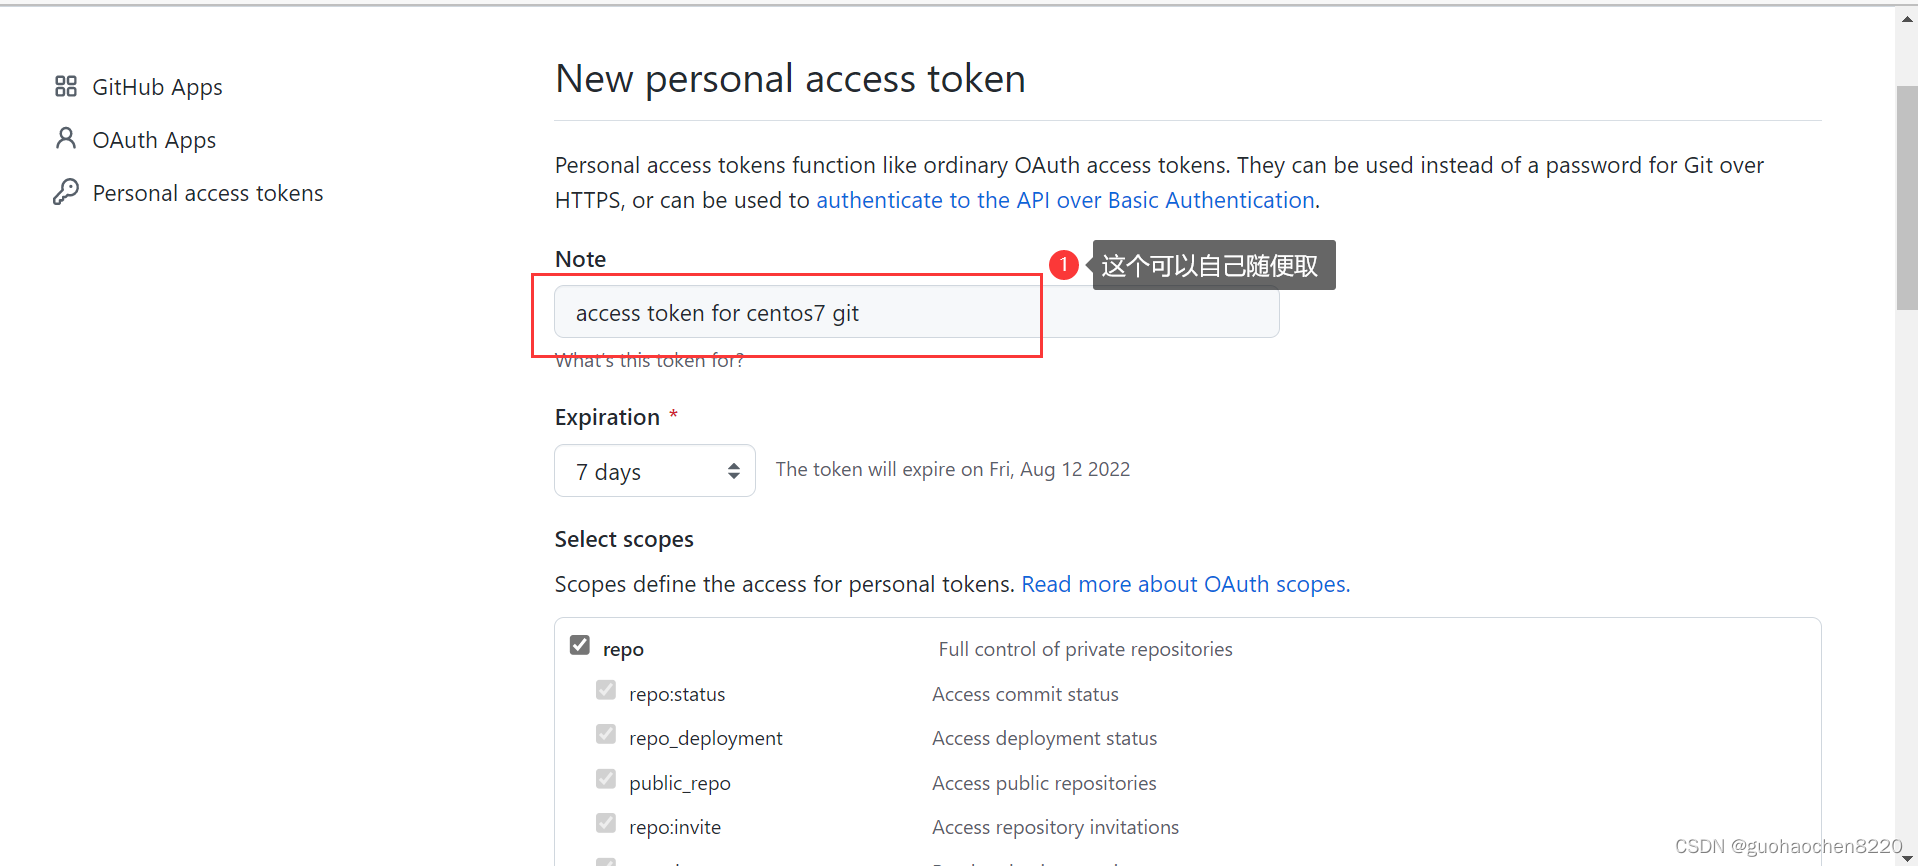Click the repo scope label
Screen dimensions: 1918x866
(623, 650)
